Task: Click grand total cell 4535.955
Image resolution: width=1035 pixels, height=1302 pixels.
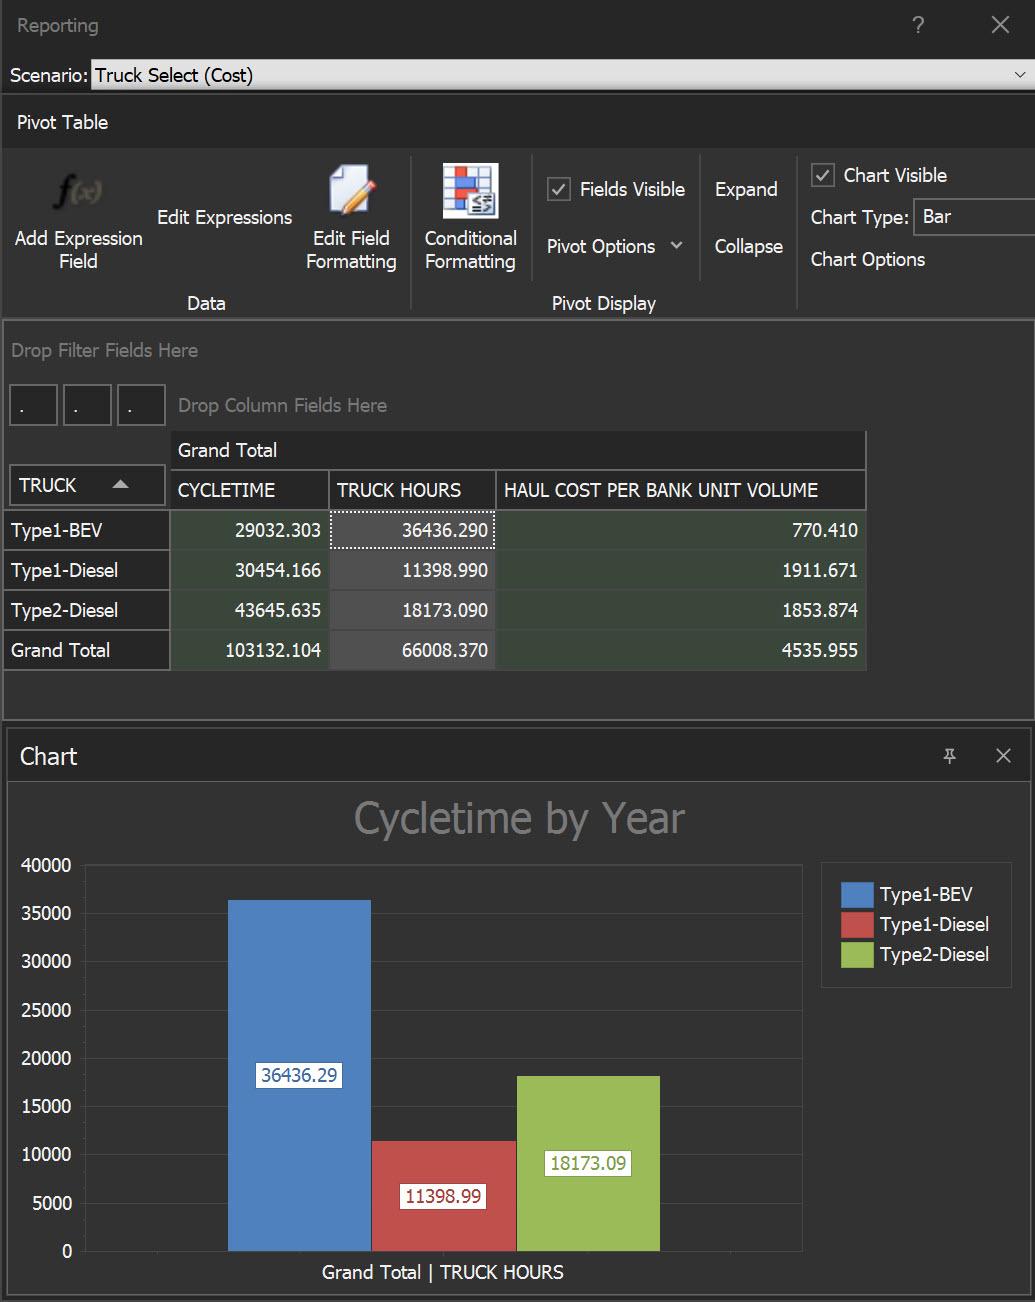Action: 681,650
